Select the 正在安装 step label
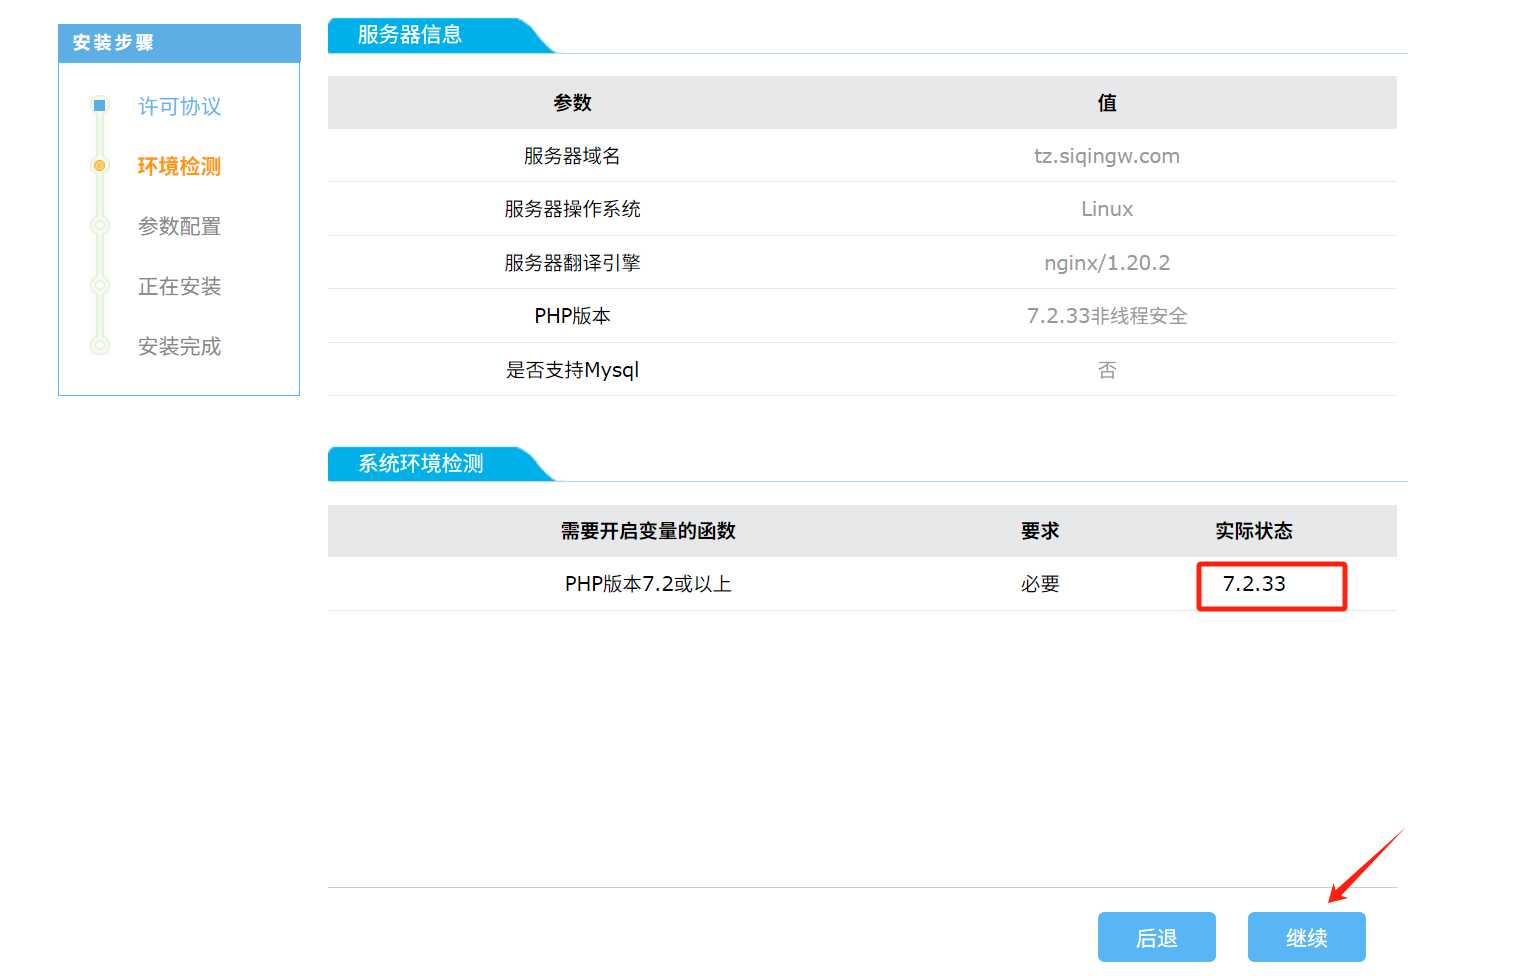Viewport: 1536px width, 976px height. point(179,286)
